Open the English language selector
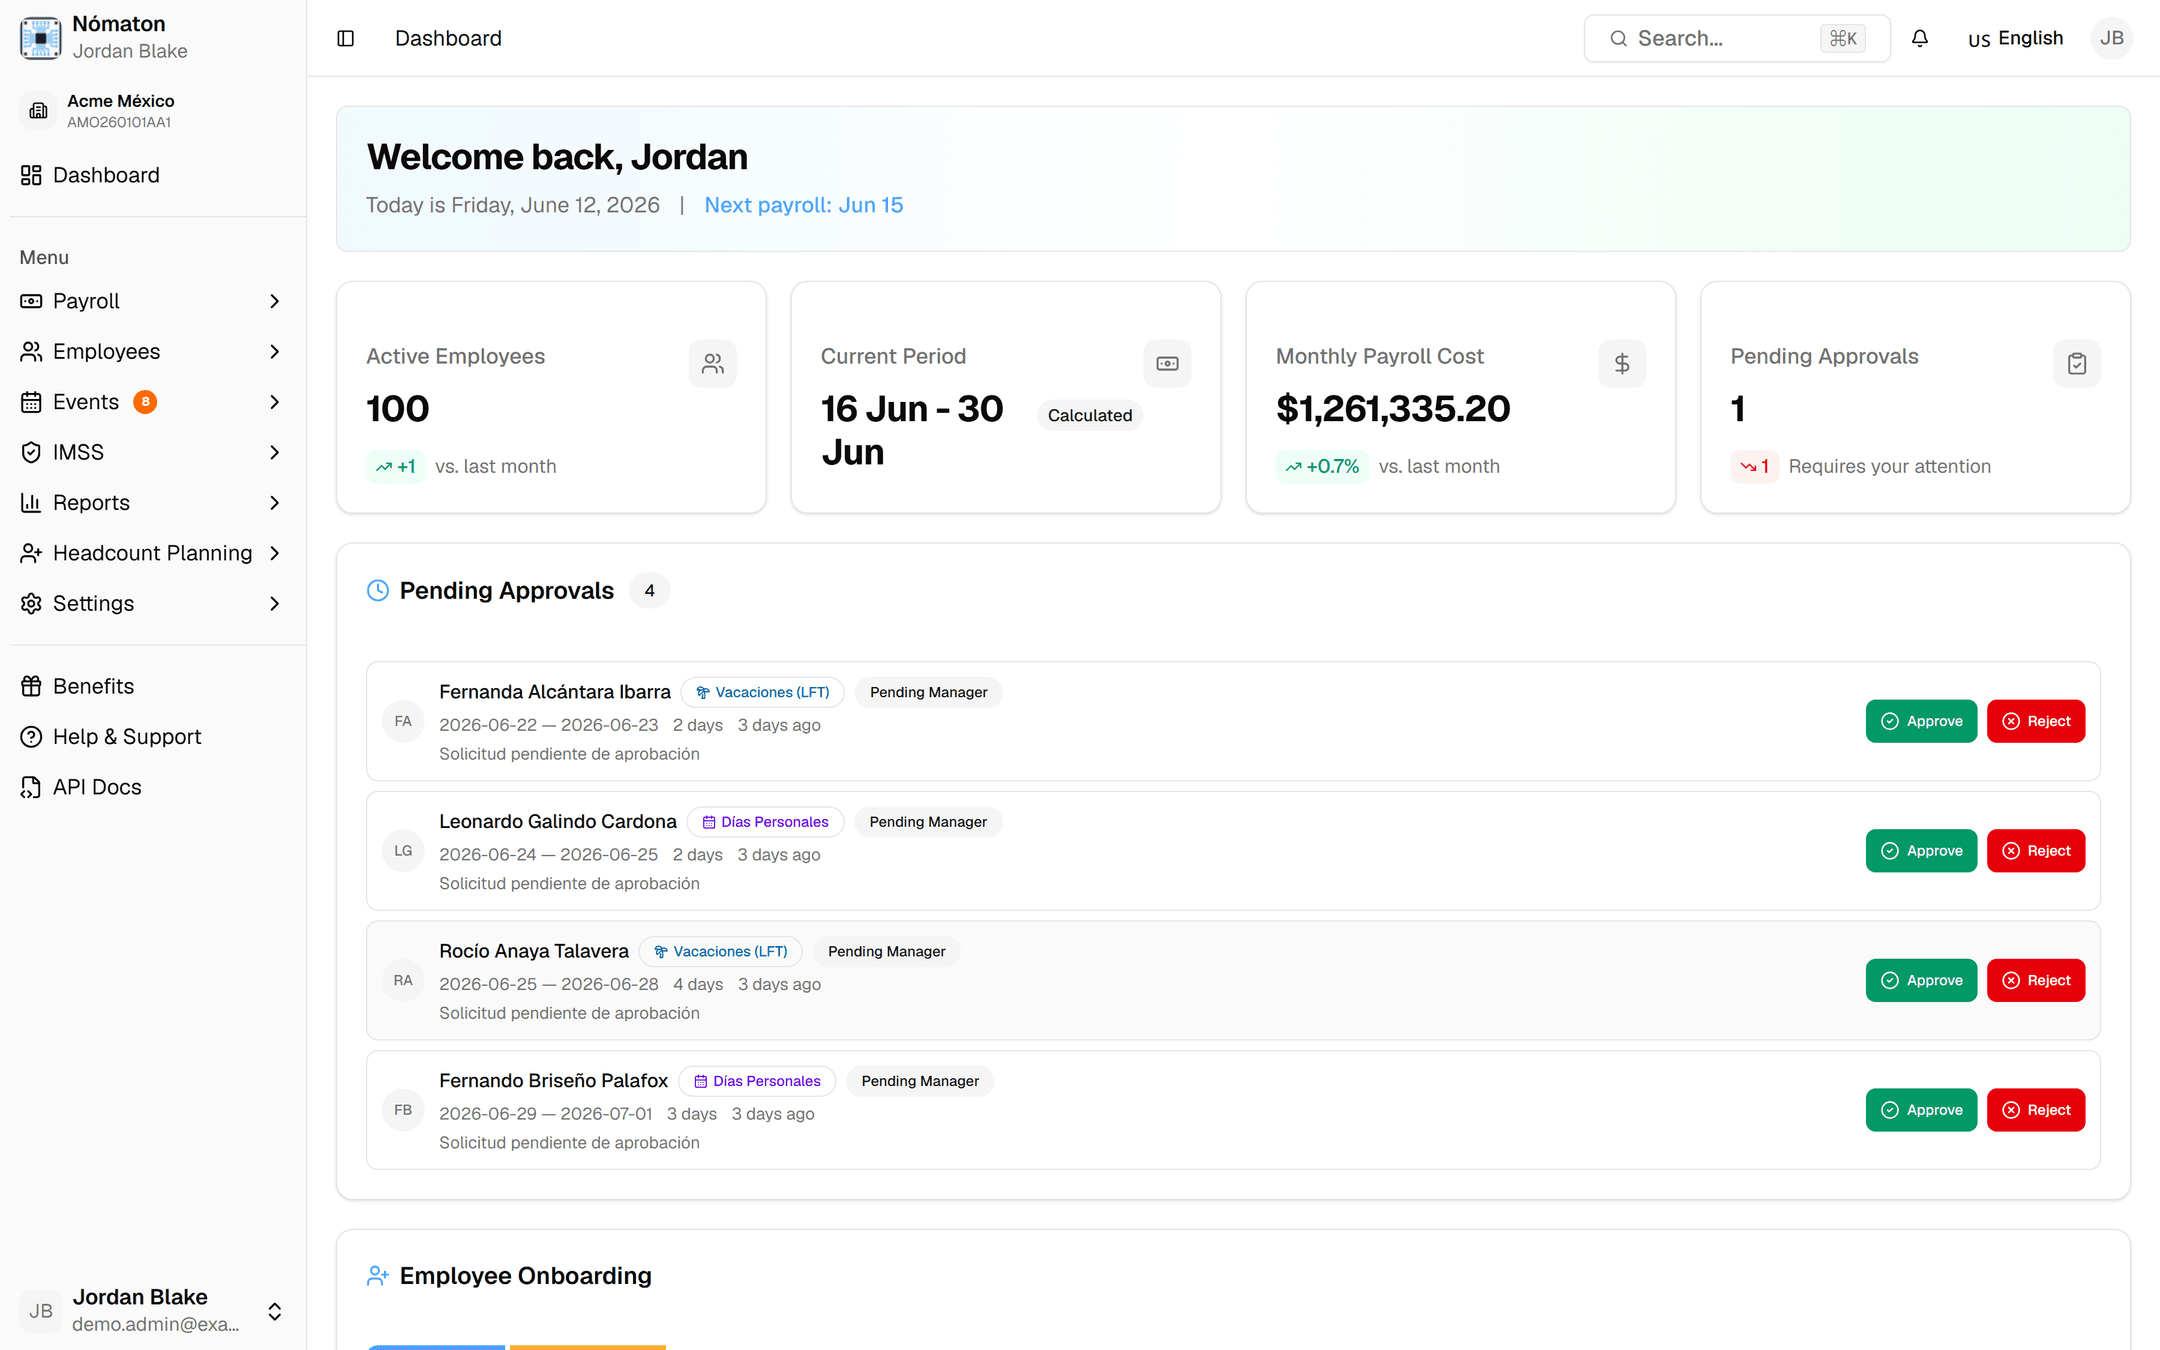Screen dimensions: 2160x1350 (2015, 38)
